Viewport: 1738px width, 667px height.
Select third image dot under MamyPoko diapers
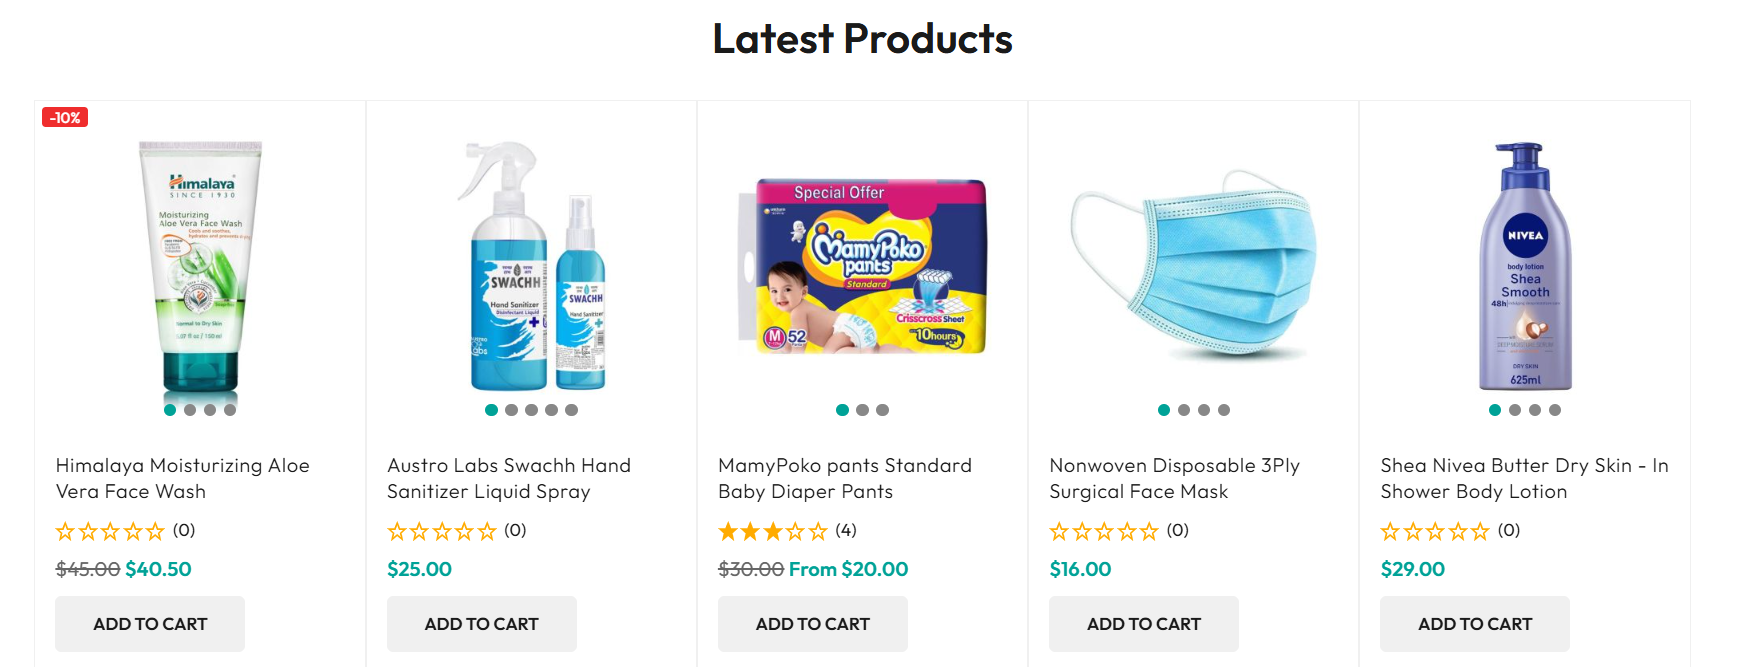(882, 410)
